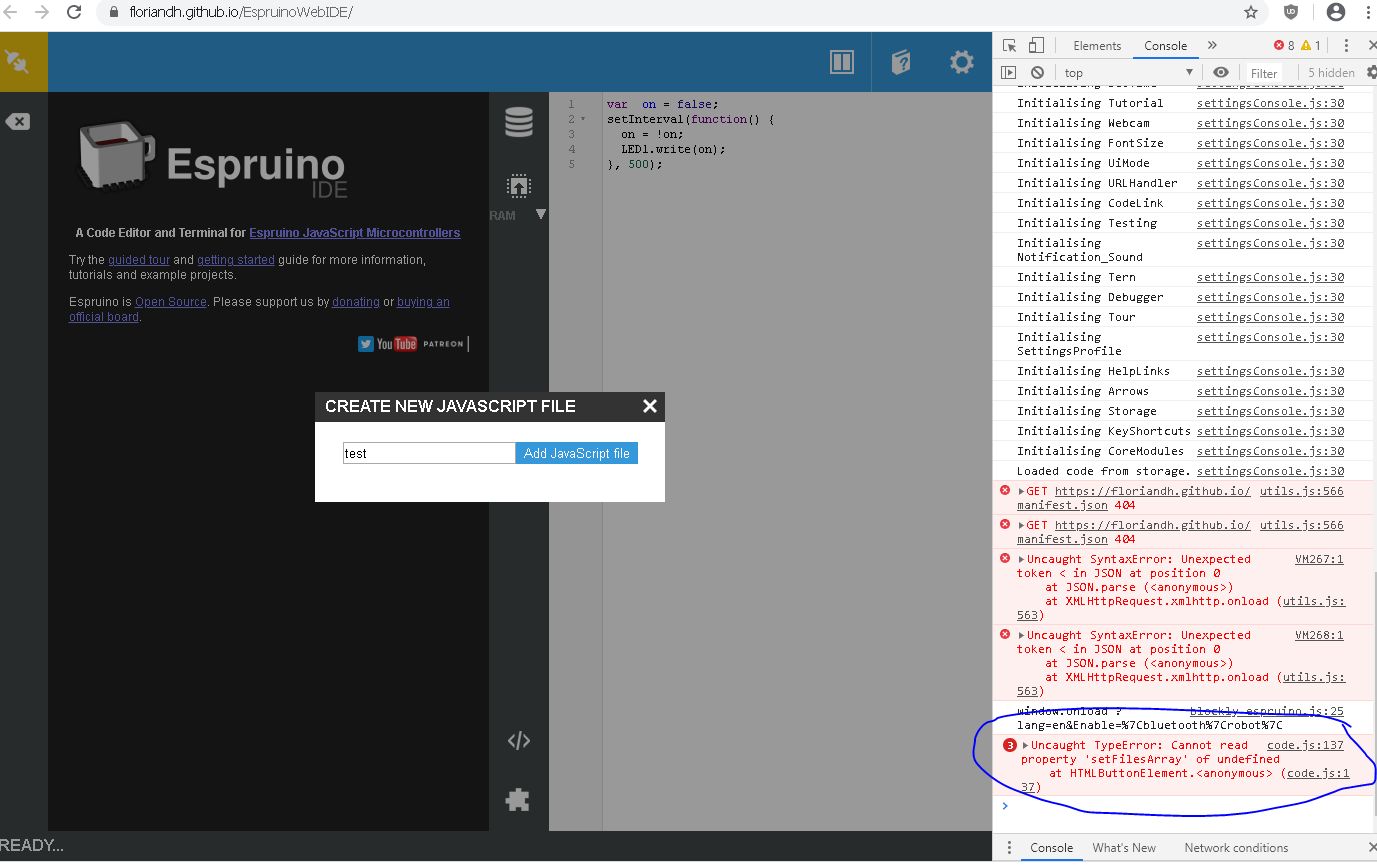1377x867 pixels.
Task: Switch to the Blockly puzzle piece icon
Action: point(518,799)
